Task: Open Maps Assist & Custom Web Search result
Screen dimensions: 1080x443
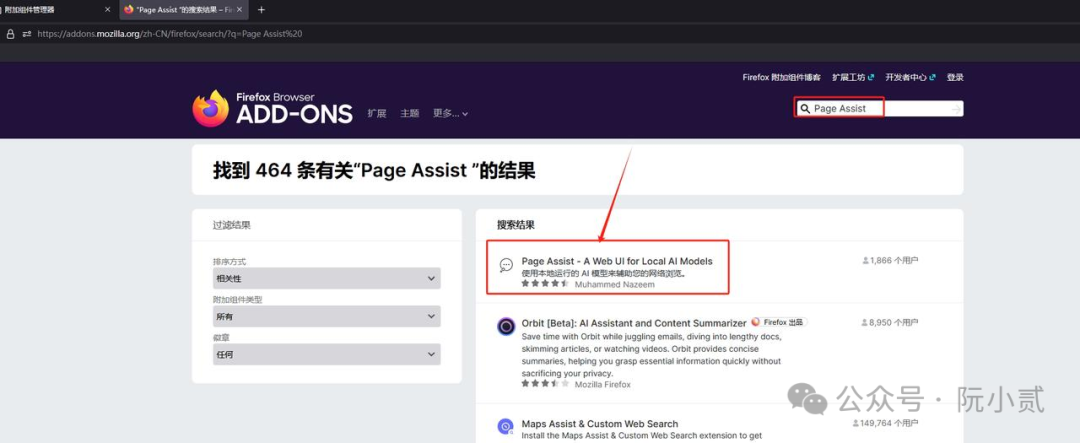Action: (600, 424)
